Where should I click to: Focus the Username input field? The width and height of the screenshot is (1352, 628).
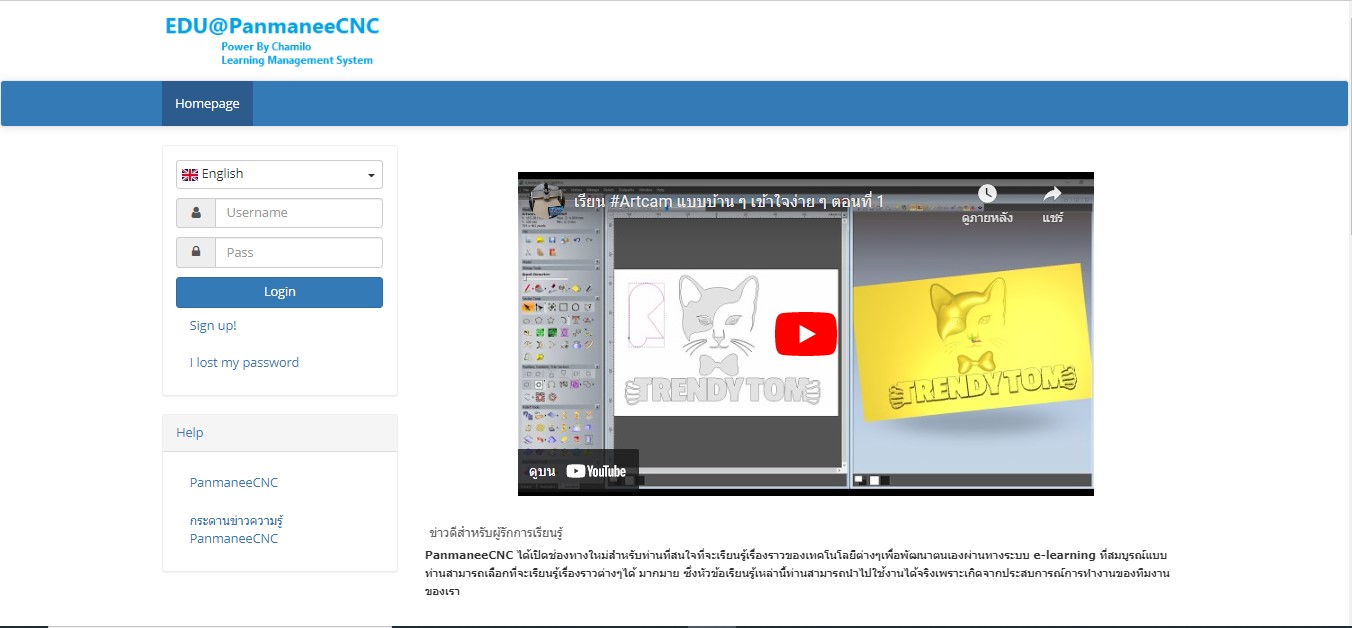tap(298, 213)
